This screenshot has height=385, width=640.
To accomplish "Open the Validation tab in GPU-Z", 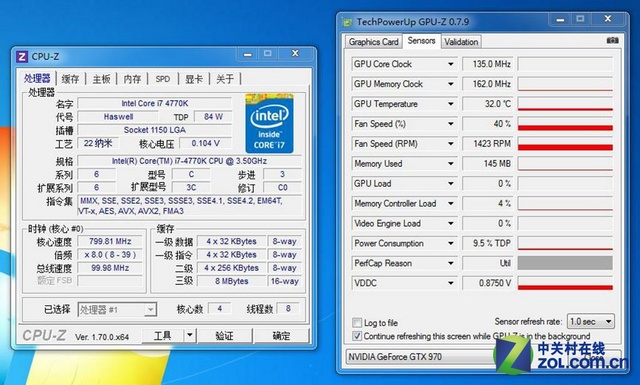I will 461,42.
